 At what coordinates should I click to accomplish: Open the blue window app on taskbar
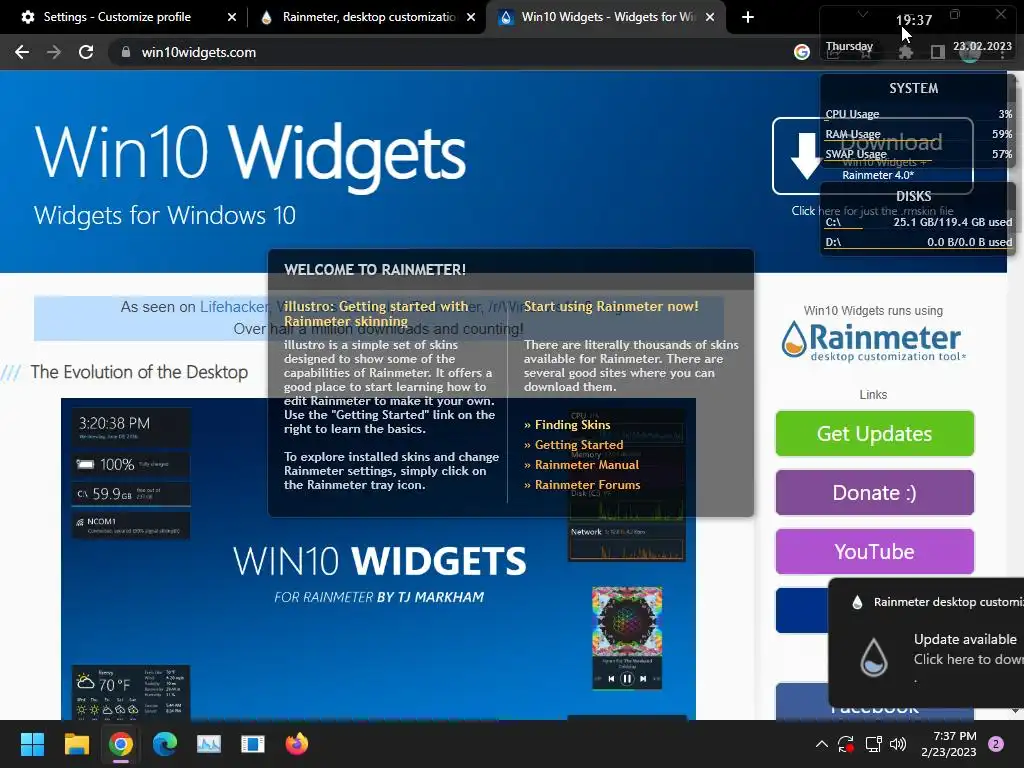[253, 744]
